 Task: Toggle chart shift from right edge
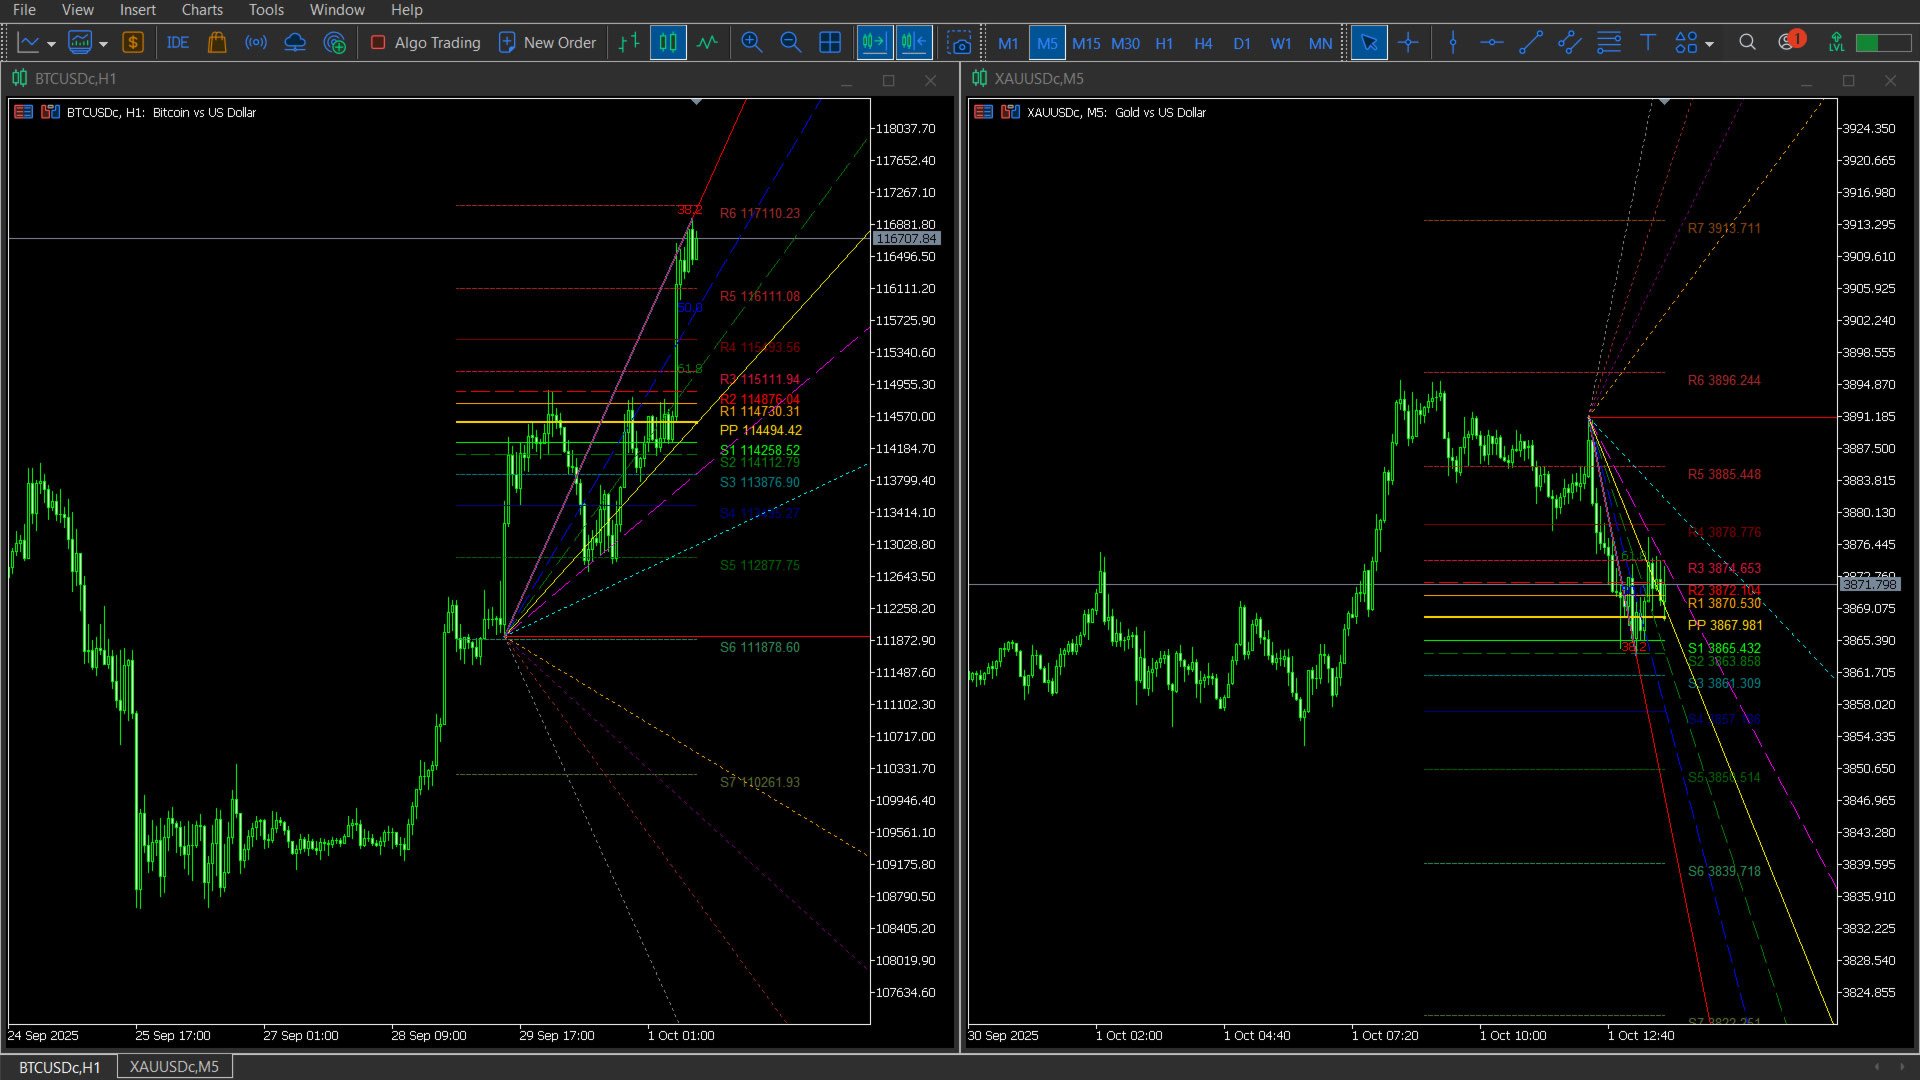click(x=913, y=43)
